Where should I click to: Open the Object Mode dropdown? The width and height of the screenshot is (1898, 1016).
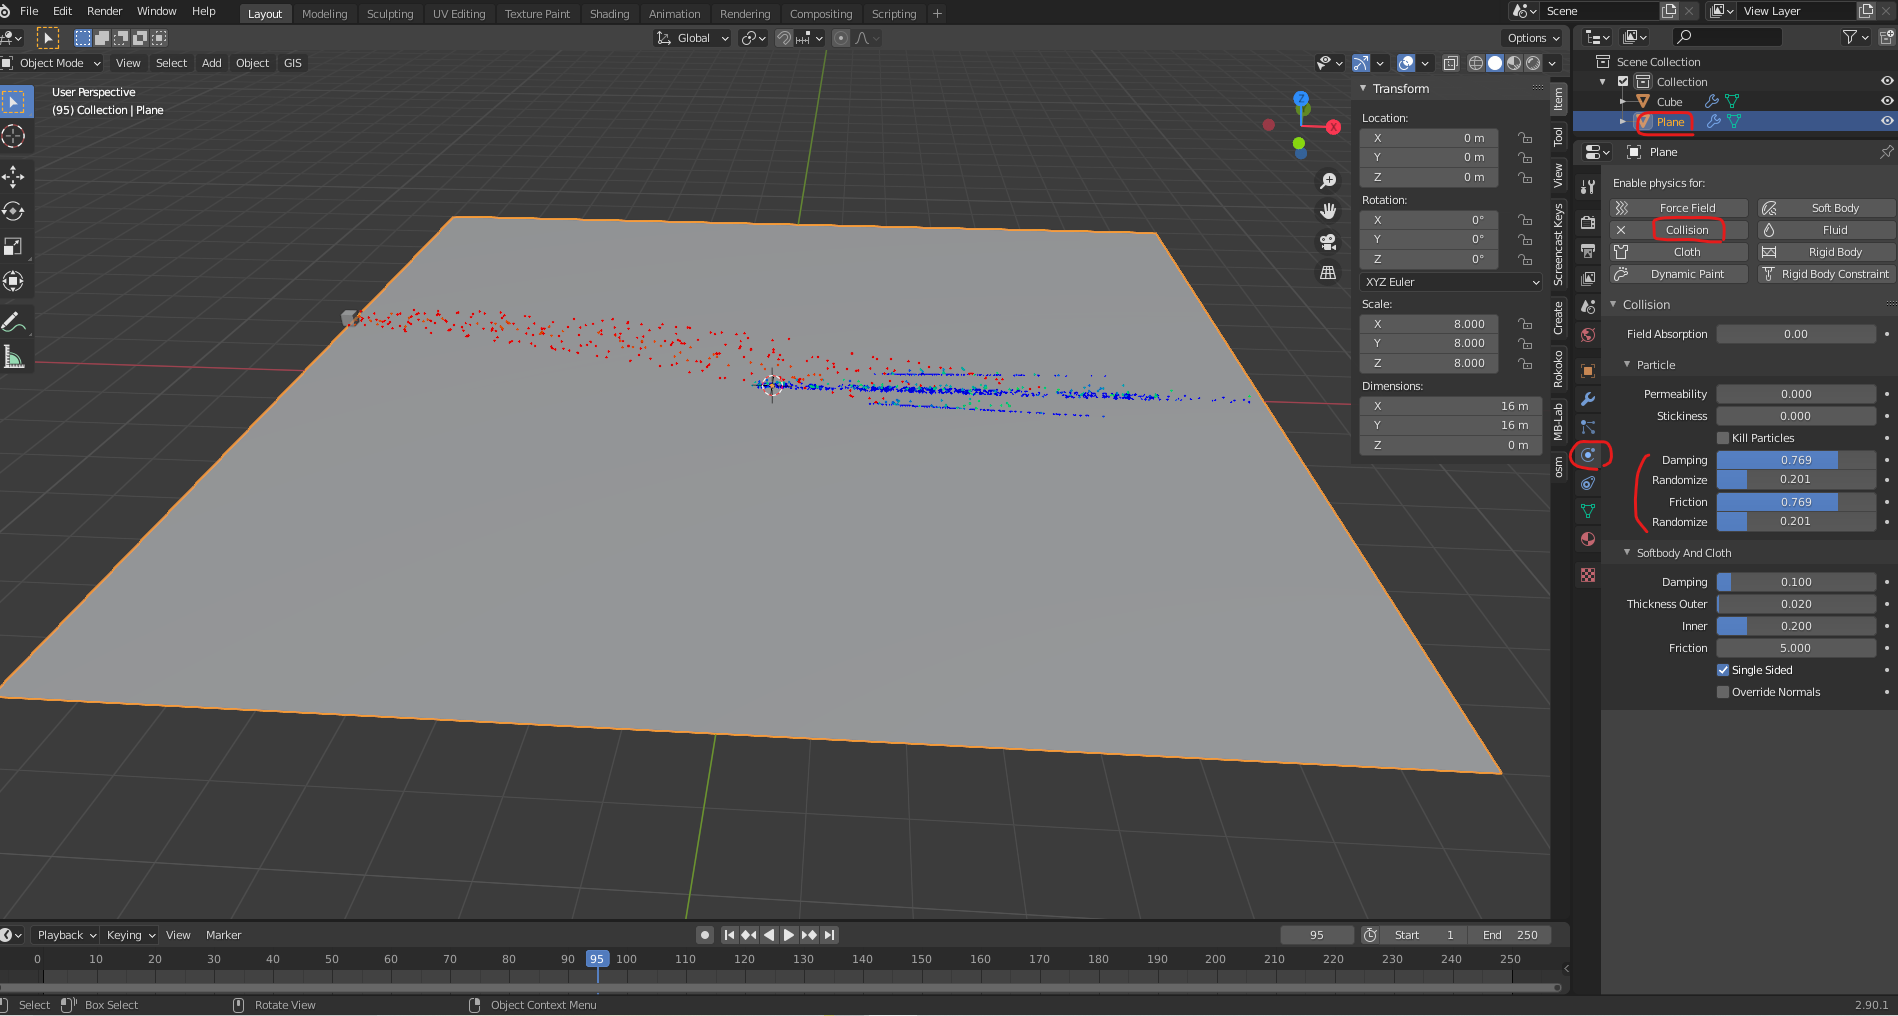click(x=52, y=63)
